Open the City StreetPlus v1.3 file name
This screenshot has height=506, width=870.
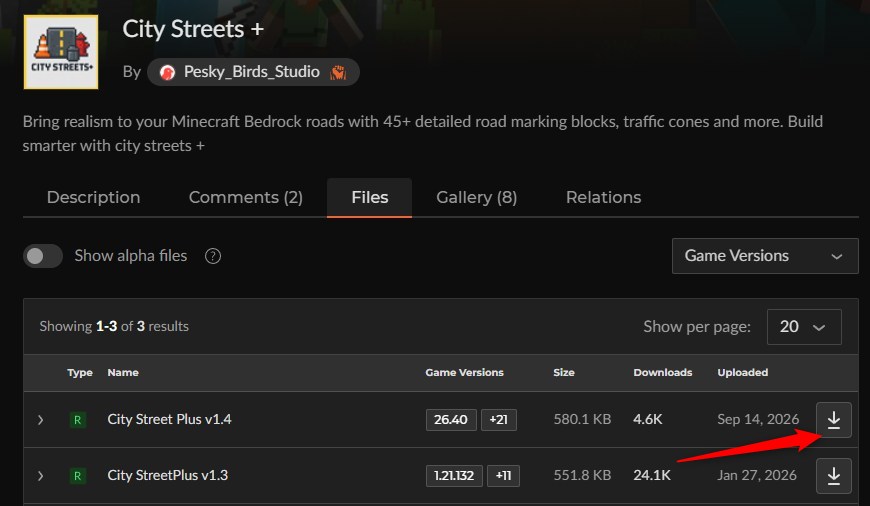(x=168, y=475)
